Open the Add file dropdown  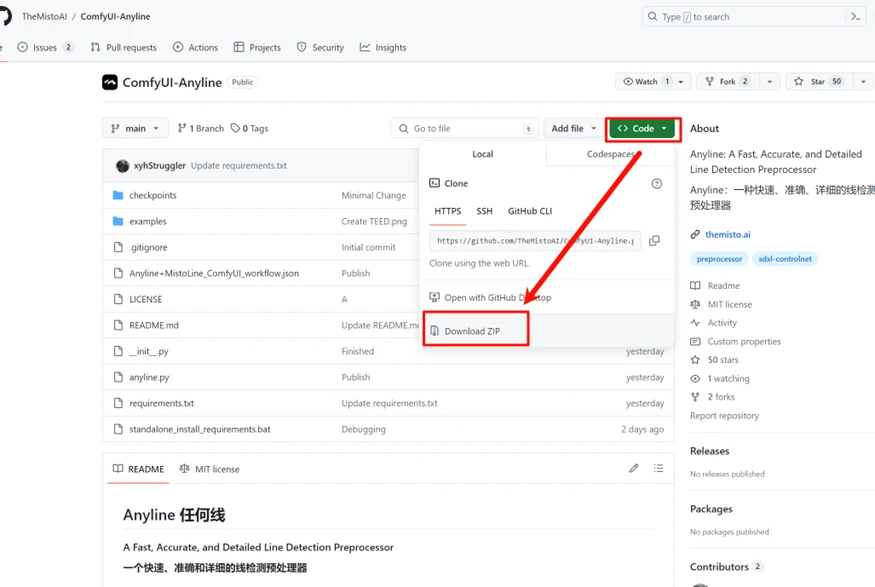[573, 128]
